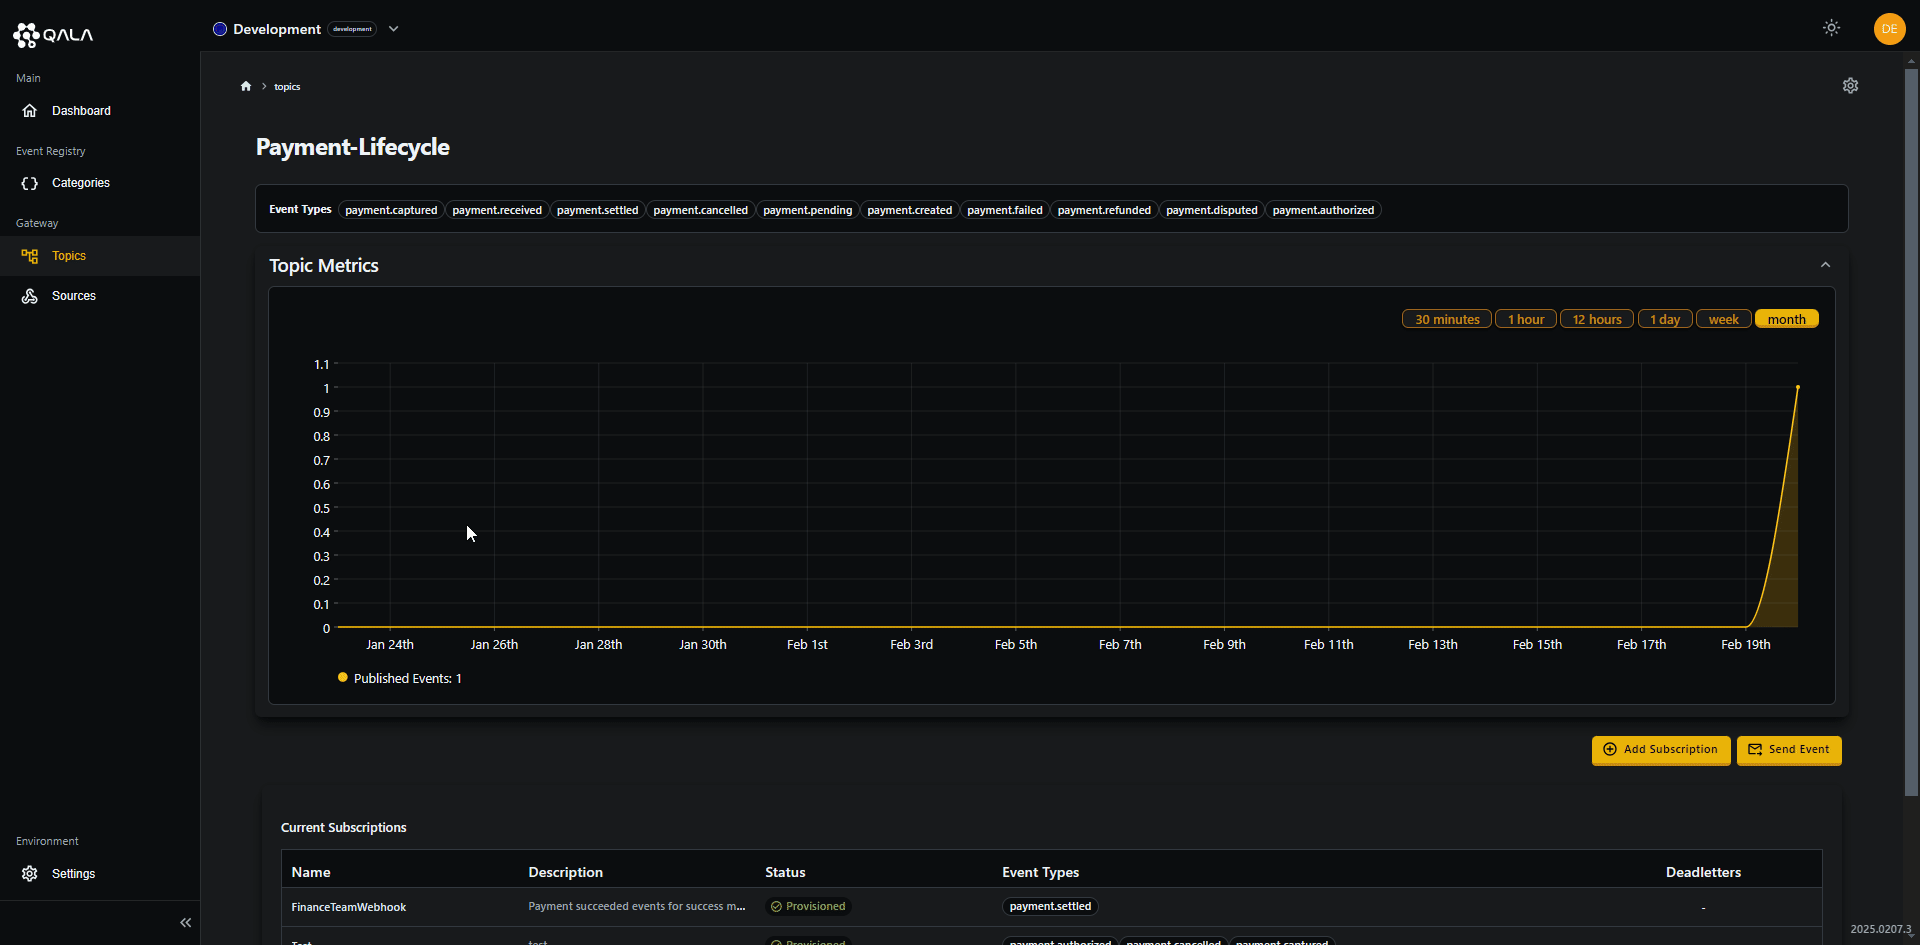This screenshot has width=1920, height=945.
Task: Select the 1 hour time range
Action: pos(1525,318)
